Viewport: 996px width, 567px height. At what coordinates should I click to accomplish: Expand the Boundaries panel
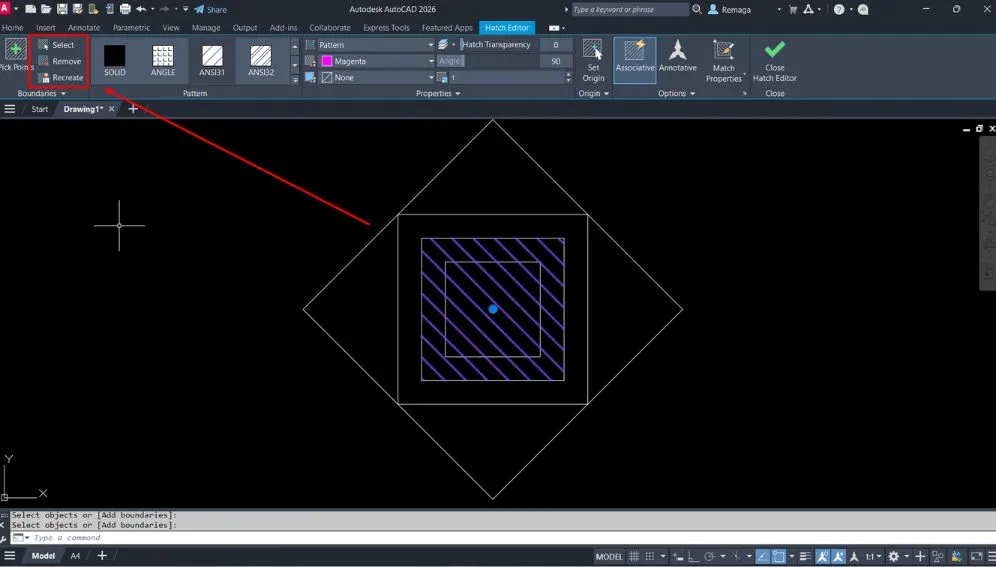pyautogui.click(x=41, y=93)
